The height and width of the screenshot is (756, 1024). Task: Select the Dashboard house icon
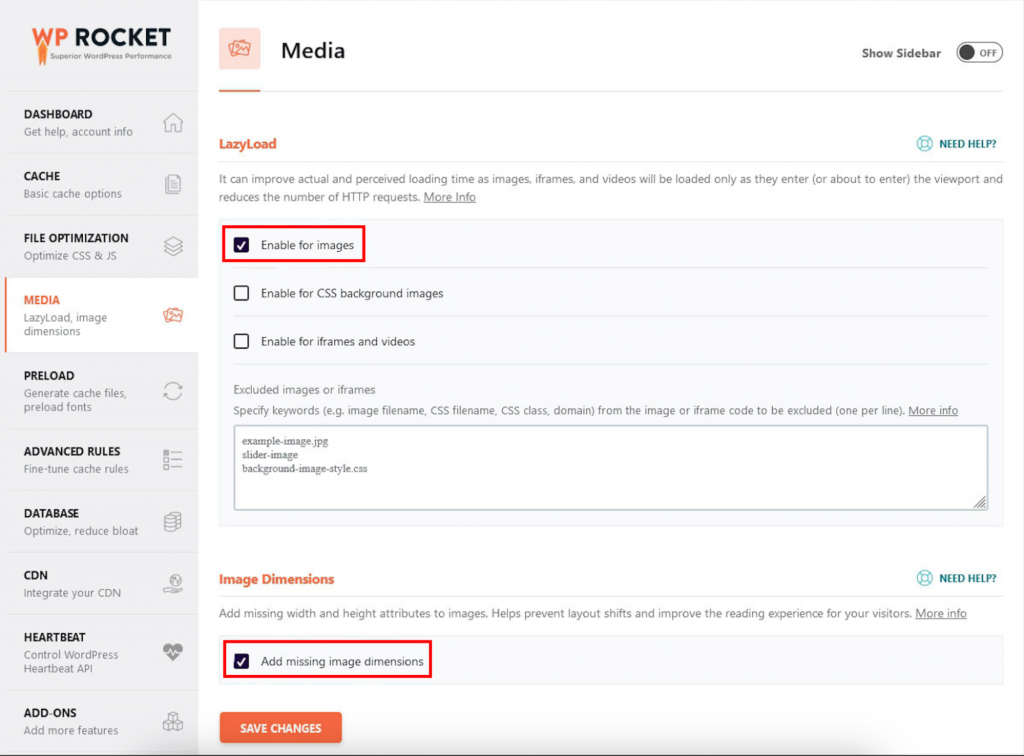click(x=172, y=122)
